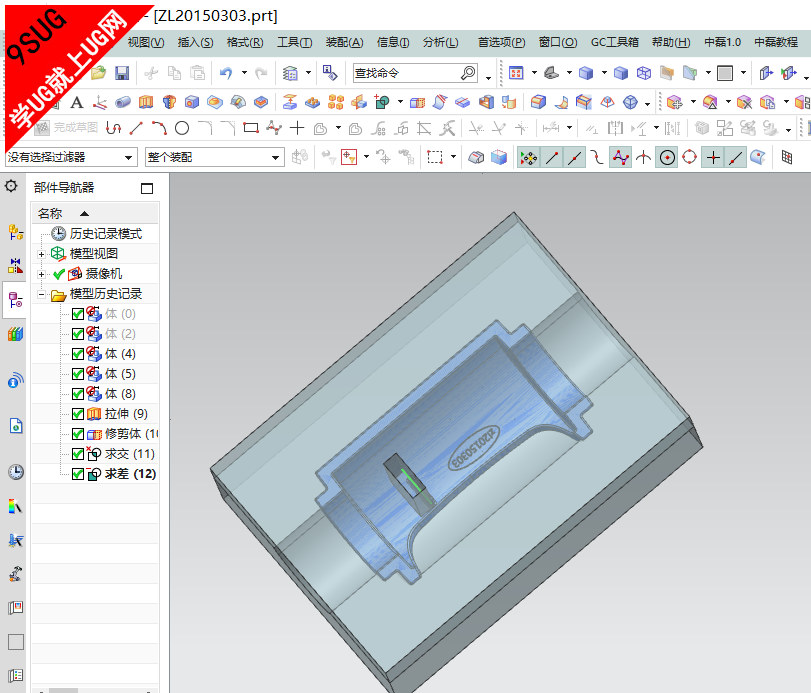
Task: Click the 完成草图 button
Action: (66, 128)
